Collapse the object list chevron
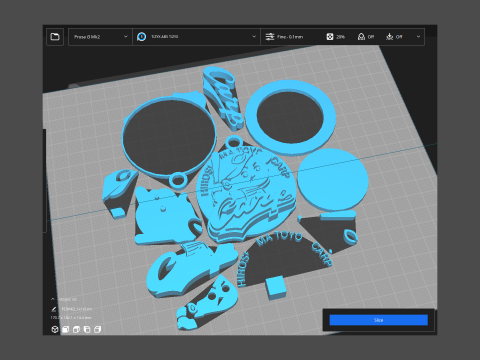The width and height of the screenshot is (480, 360). point(53,299)
